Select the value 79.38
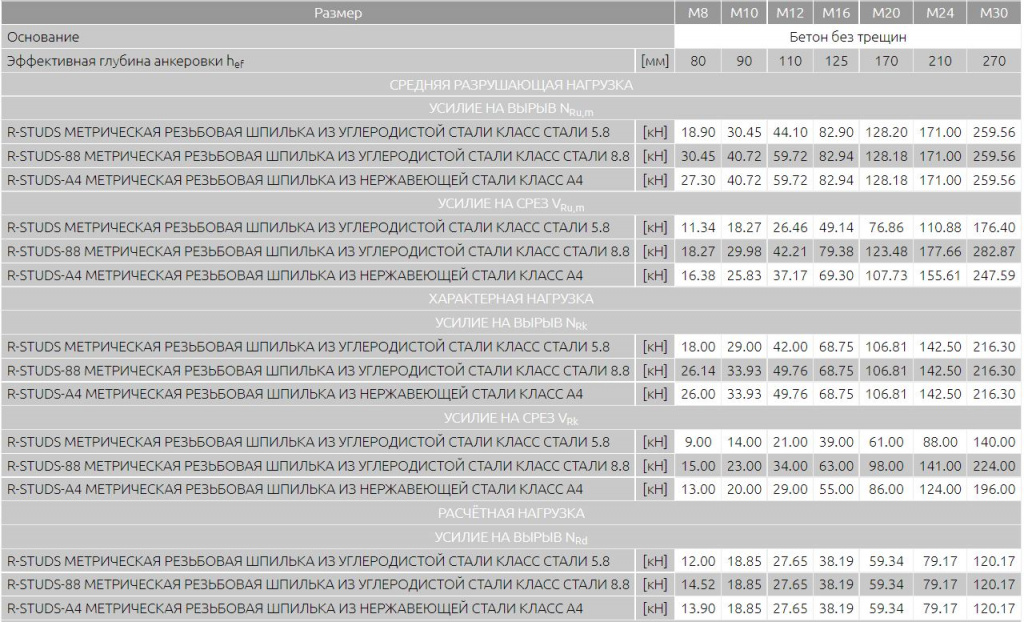Screen dimensions: 1024x622 click(x=836, y=252)
